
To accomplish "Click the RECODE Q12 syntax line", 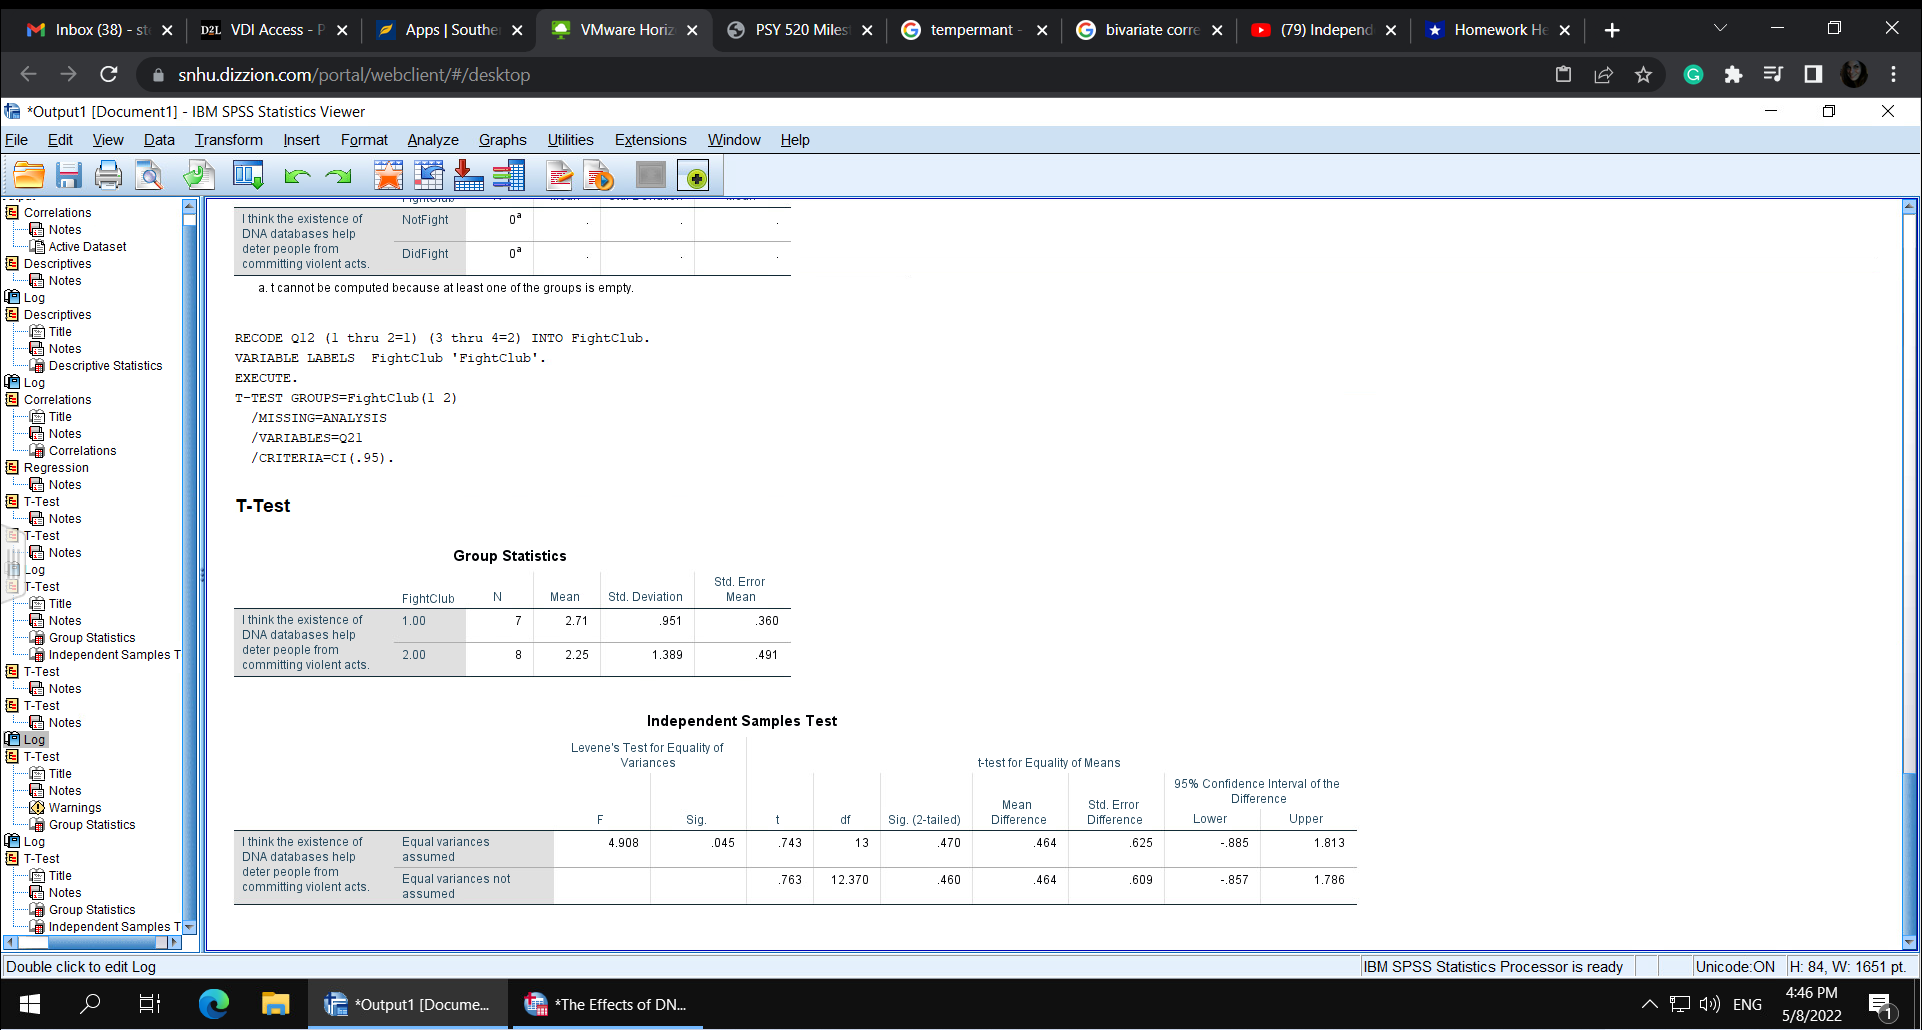I will (x=442, y=338).
